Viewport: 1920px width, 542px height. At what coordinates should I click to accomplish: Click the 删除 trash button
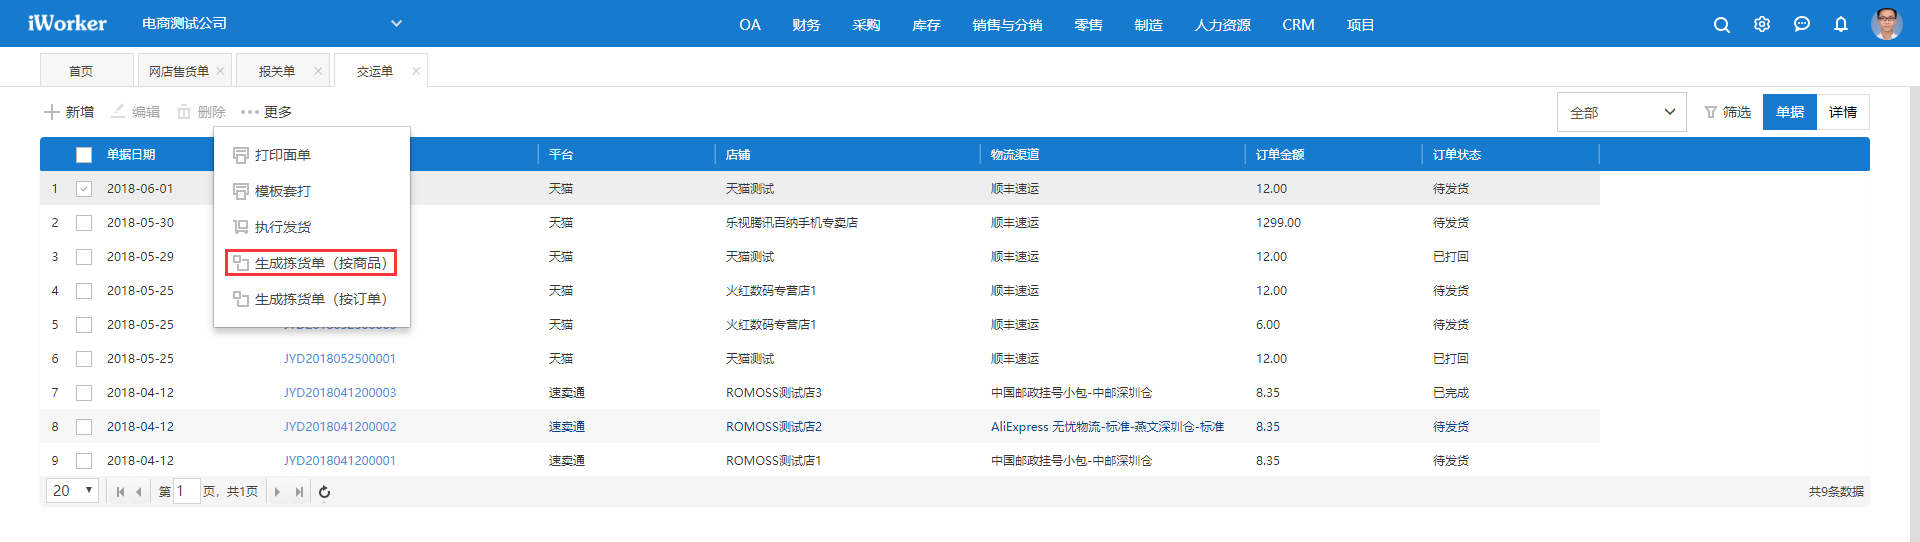pyautogui.click(x=201, y=112)
